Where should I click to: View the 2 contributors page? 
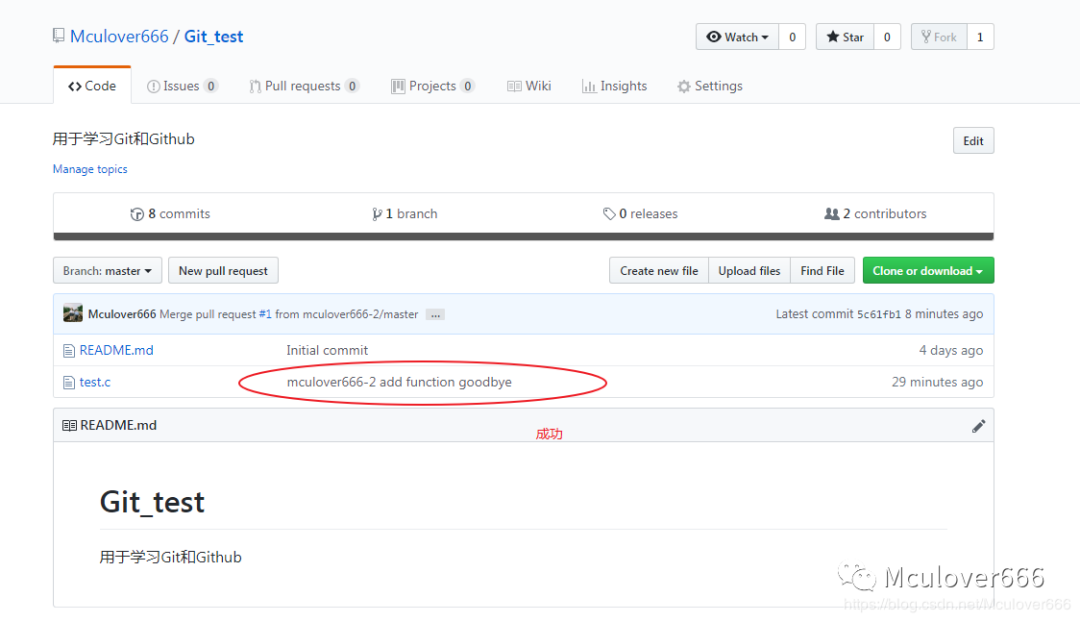click(875, 214)
